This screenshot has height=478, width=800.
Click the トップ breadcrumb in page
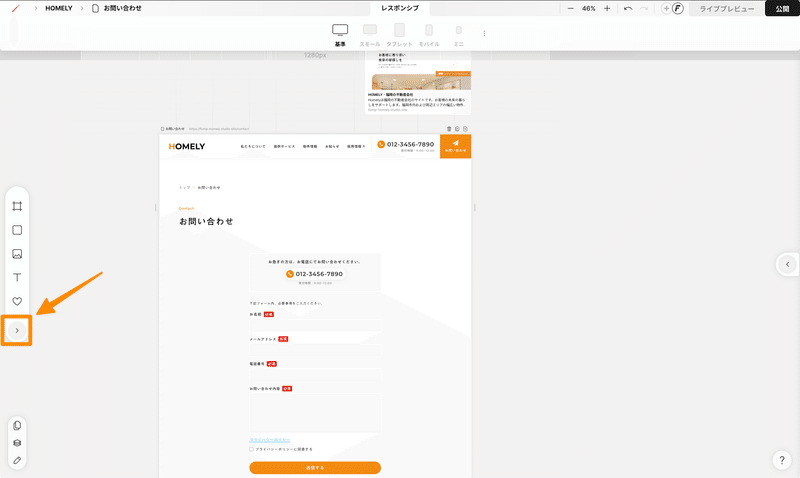184,188
